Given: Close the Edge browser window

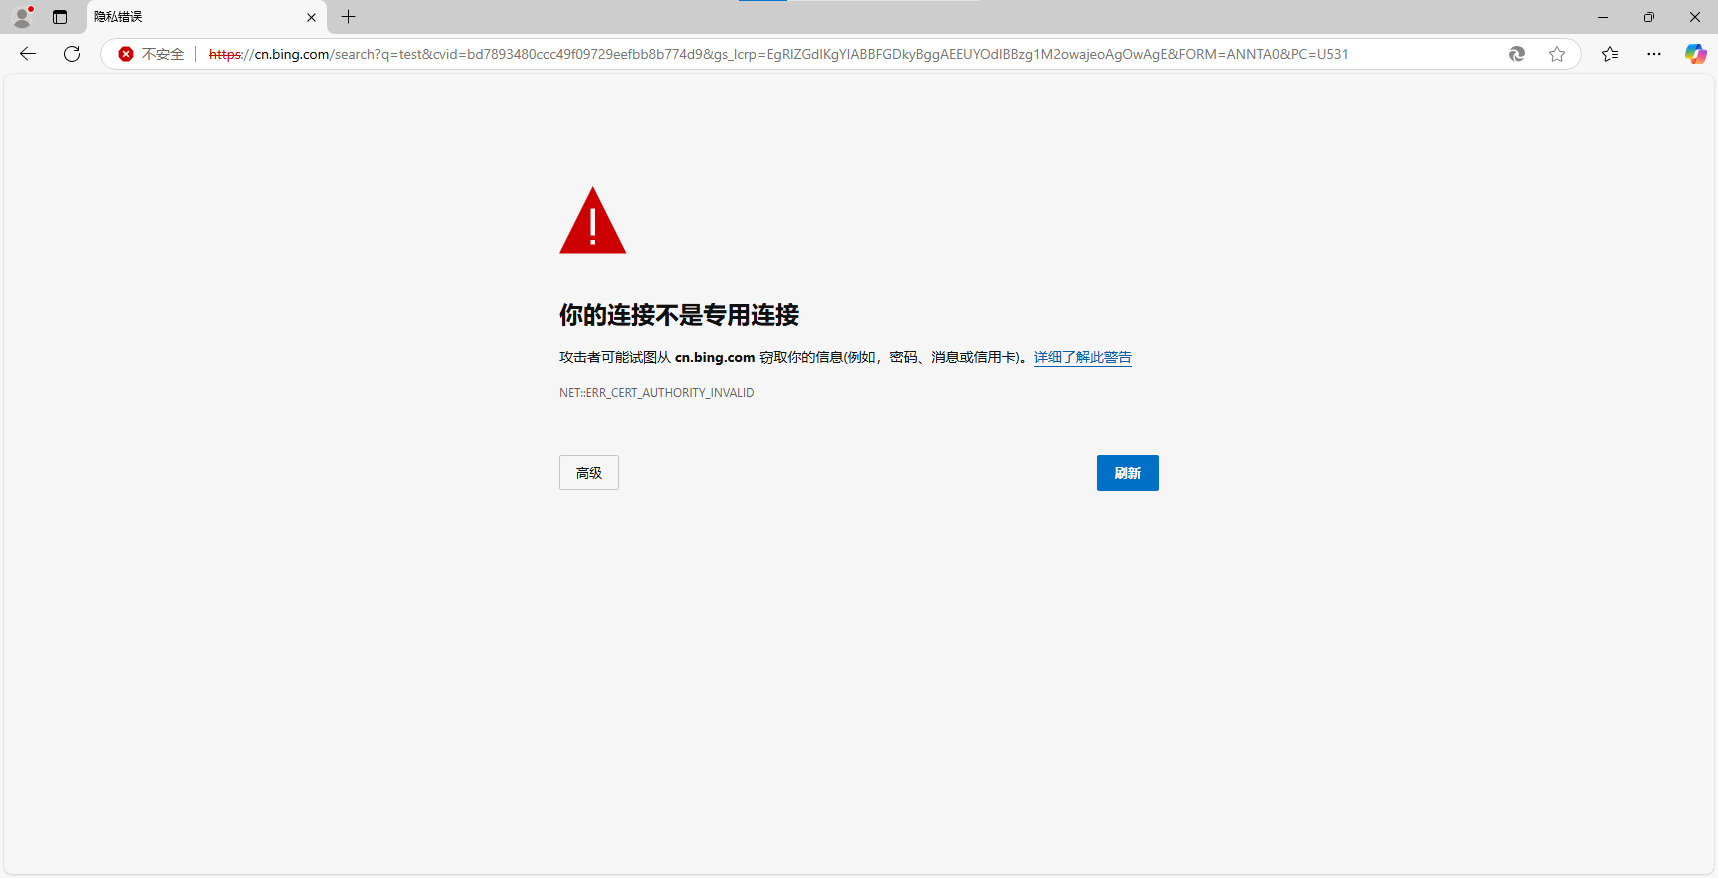Looking at the screenshot, I should [x=1695, y=17].
